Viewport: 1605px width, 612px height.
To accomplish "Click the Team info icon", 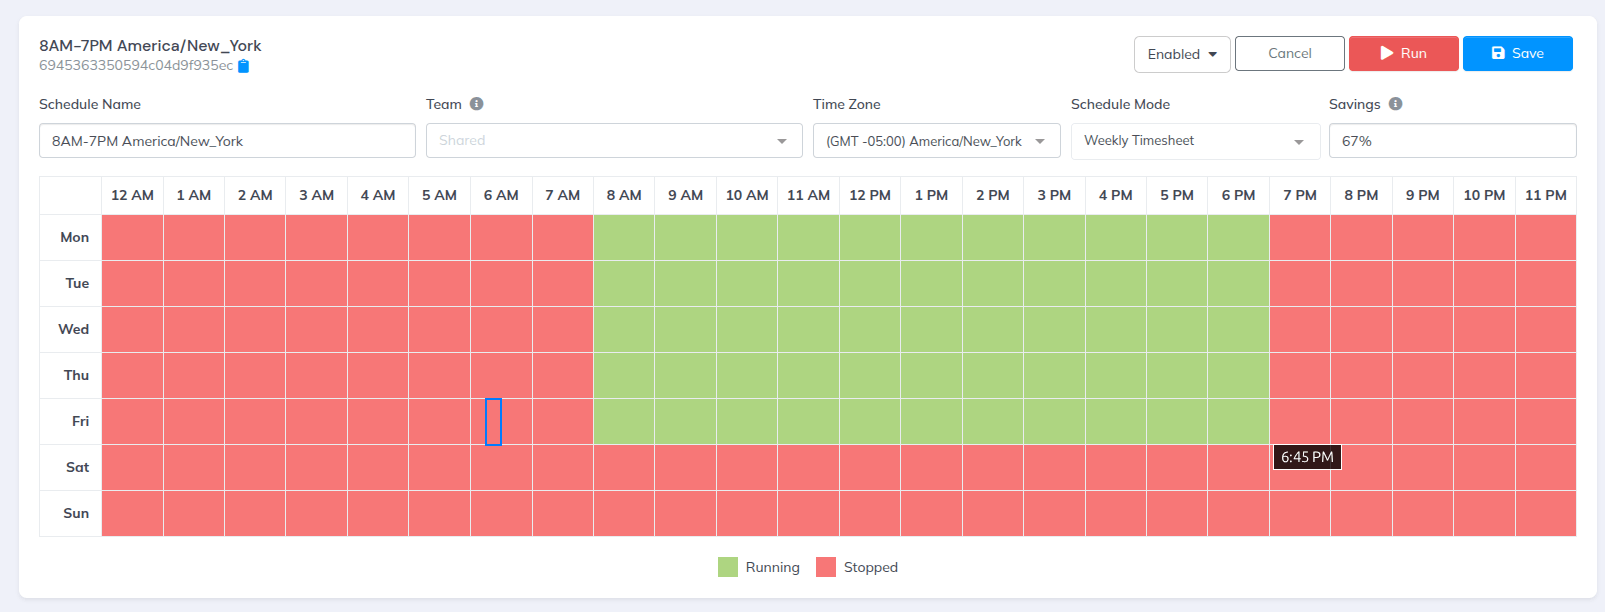I will (x=476, y=104).
